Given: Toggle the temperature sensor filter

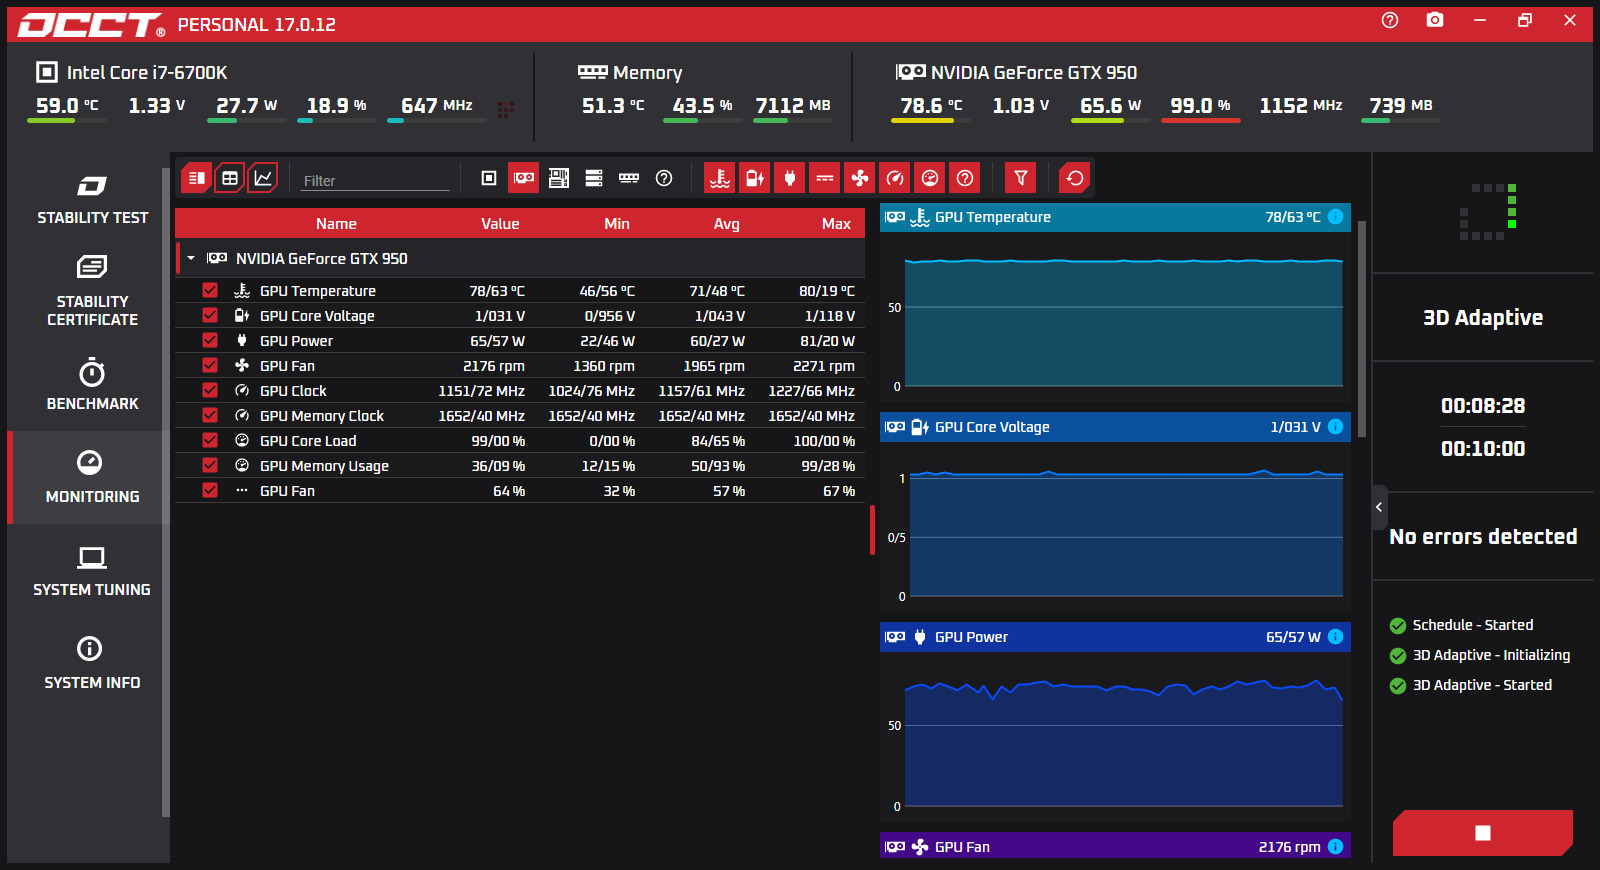Looking at the screenshot, I should click(x=720, y=178).
